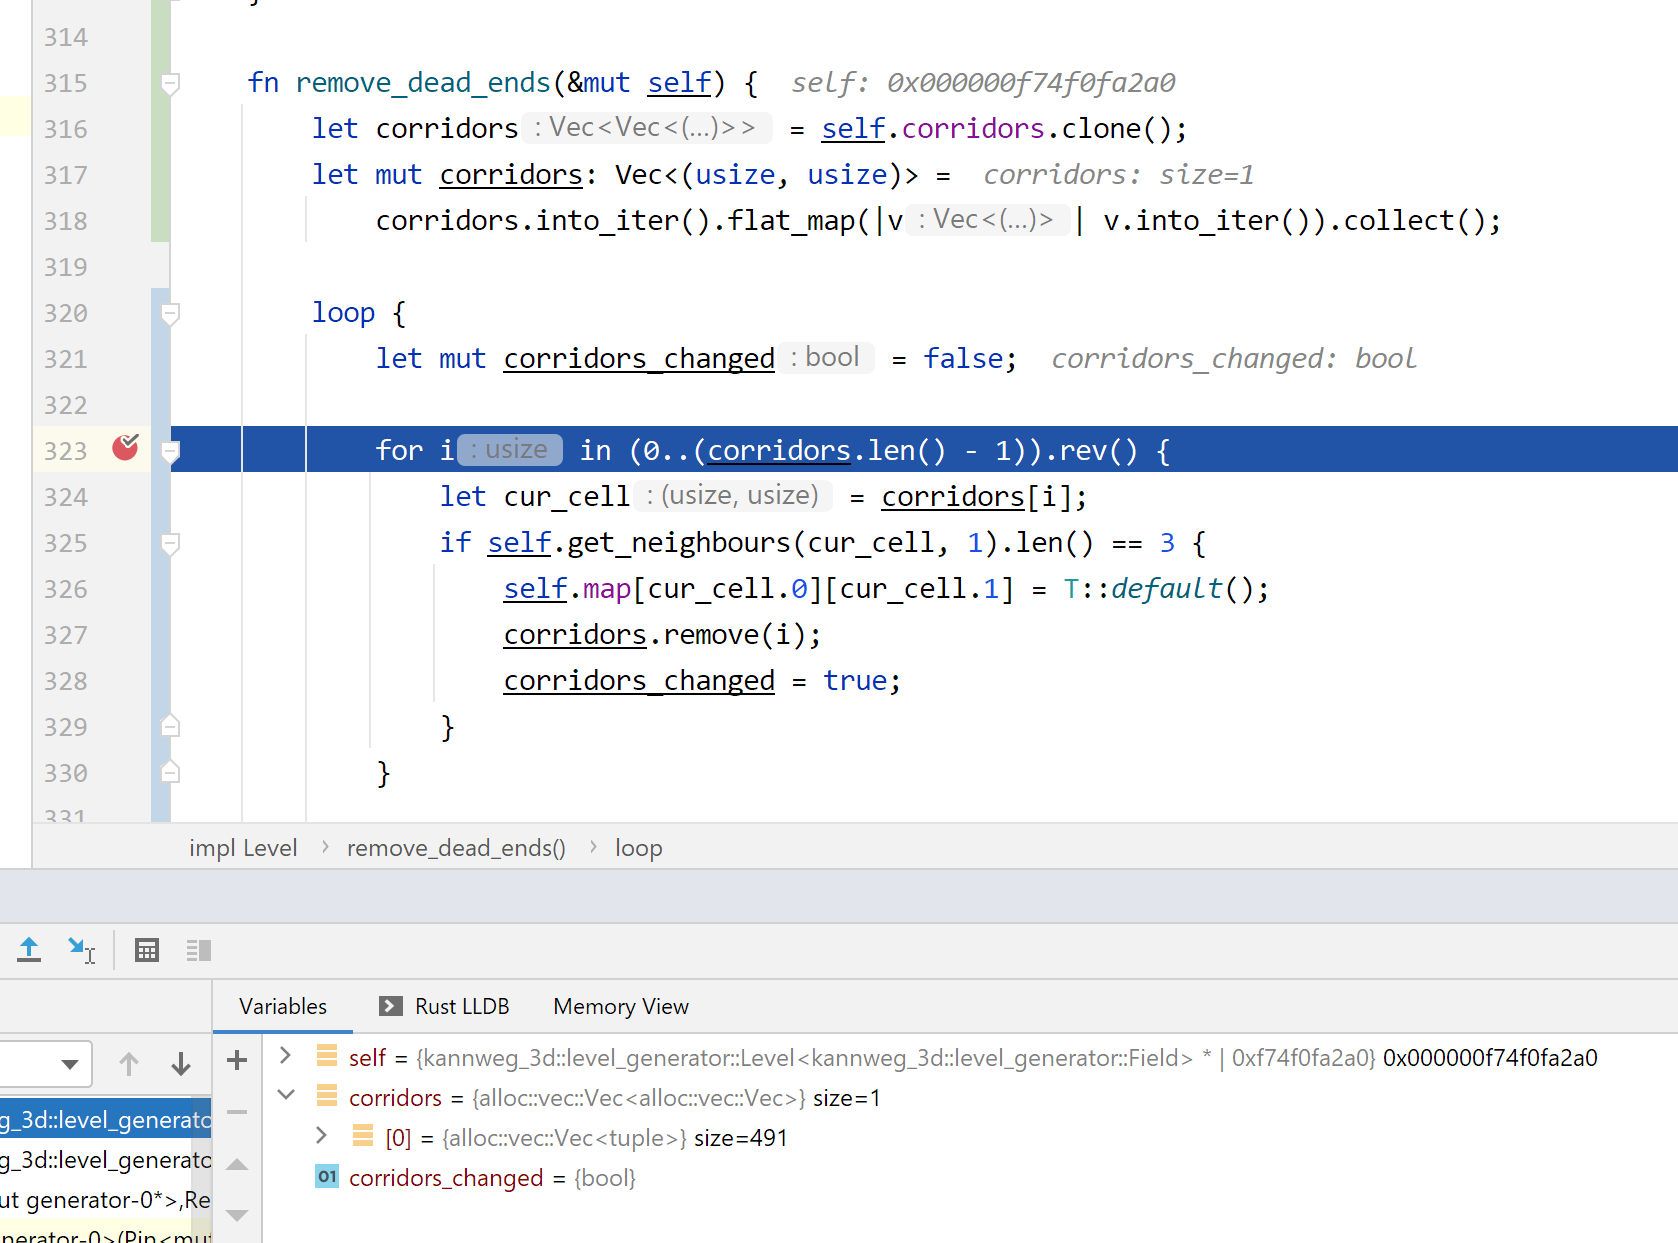Expand the self variable node
This screenshot has width=1678, height=1243.
pyautogui.click(x=285, y=1056)
